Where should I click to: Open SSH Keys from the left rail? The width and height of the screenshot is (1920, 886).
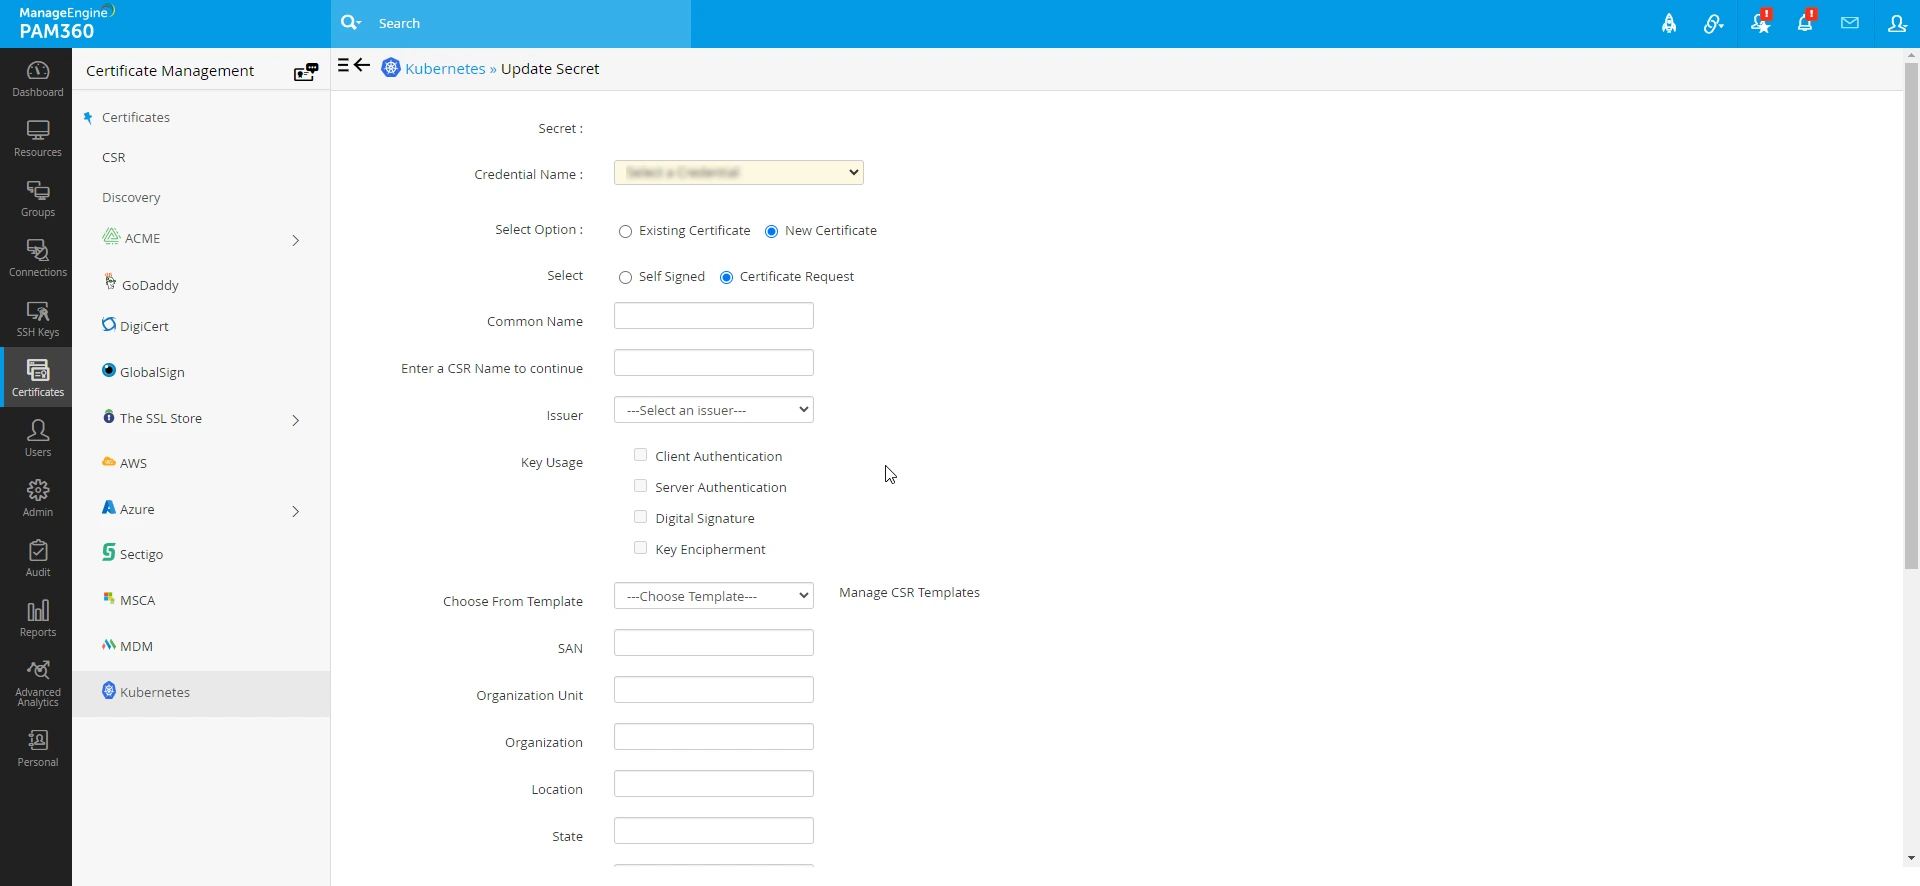(x=37, y=319)
